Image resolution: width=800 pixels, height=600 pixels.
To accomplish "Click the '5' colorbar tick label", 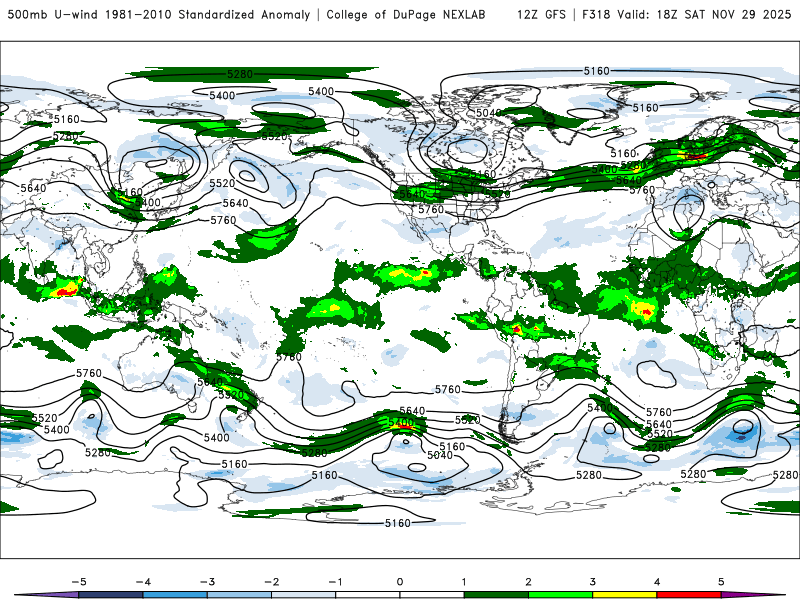I will pos(721,582).
